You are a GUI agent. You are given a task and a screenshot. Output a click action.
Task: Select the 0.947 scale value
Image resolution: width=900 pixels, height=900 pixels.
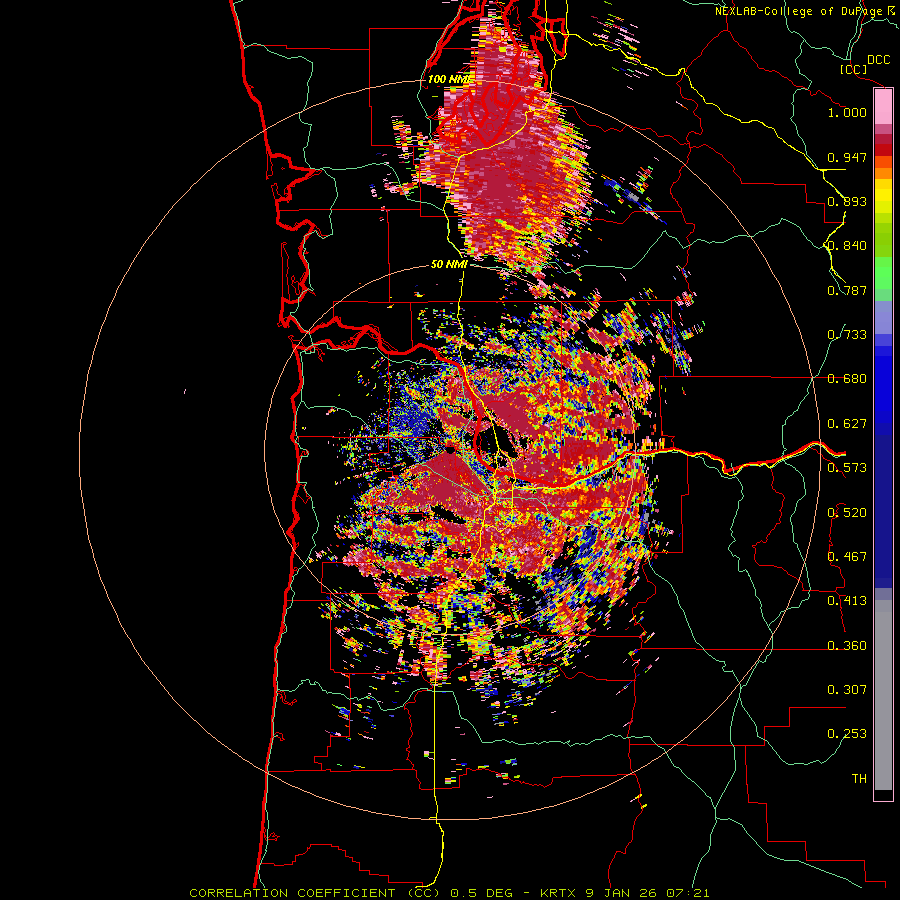tap(847, 157)
